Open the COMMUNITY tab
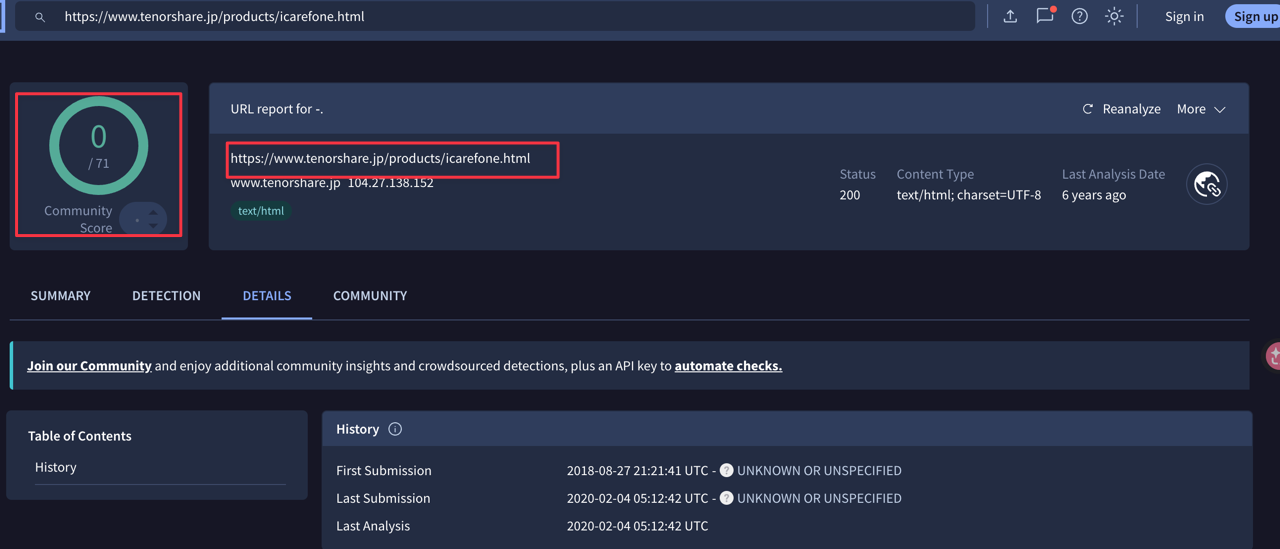 tap(370, 296)
